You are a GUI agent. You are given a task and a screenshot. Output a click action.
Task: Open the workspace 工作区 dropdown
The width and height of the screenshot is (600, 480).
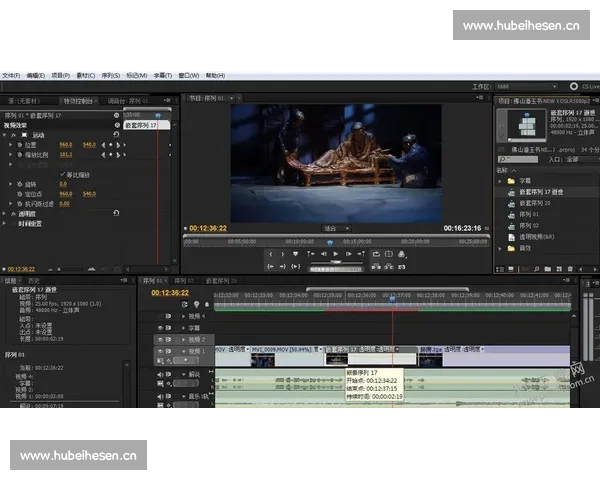[x=525, y=86]
